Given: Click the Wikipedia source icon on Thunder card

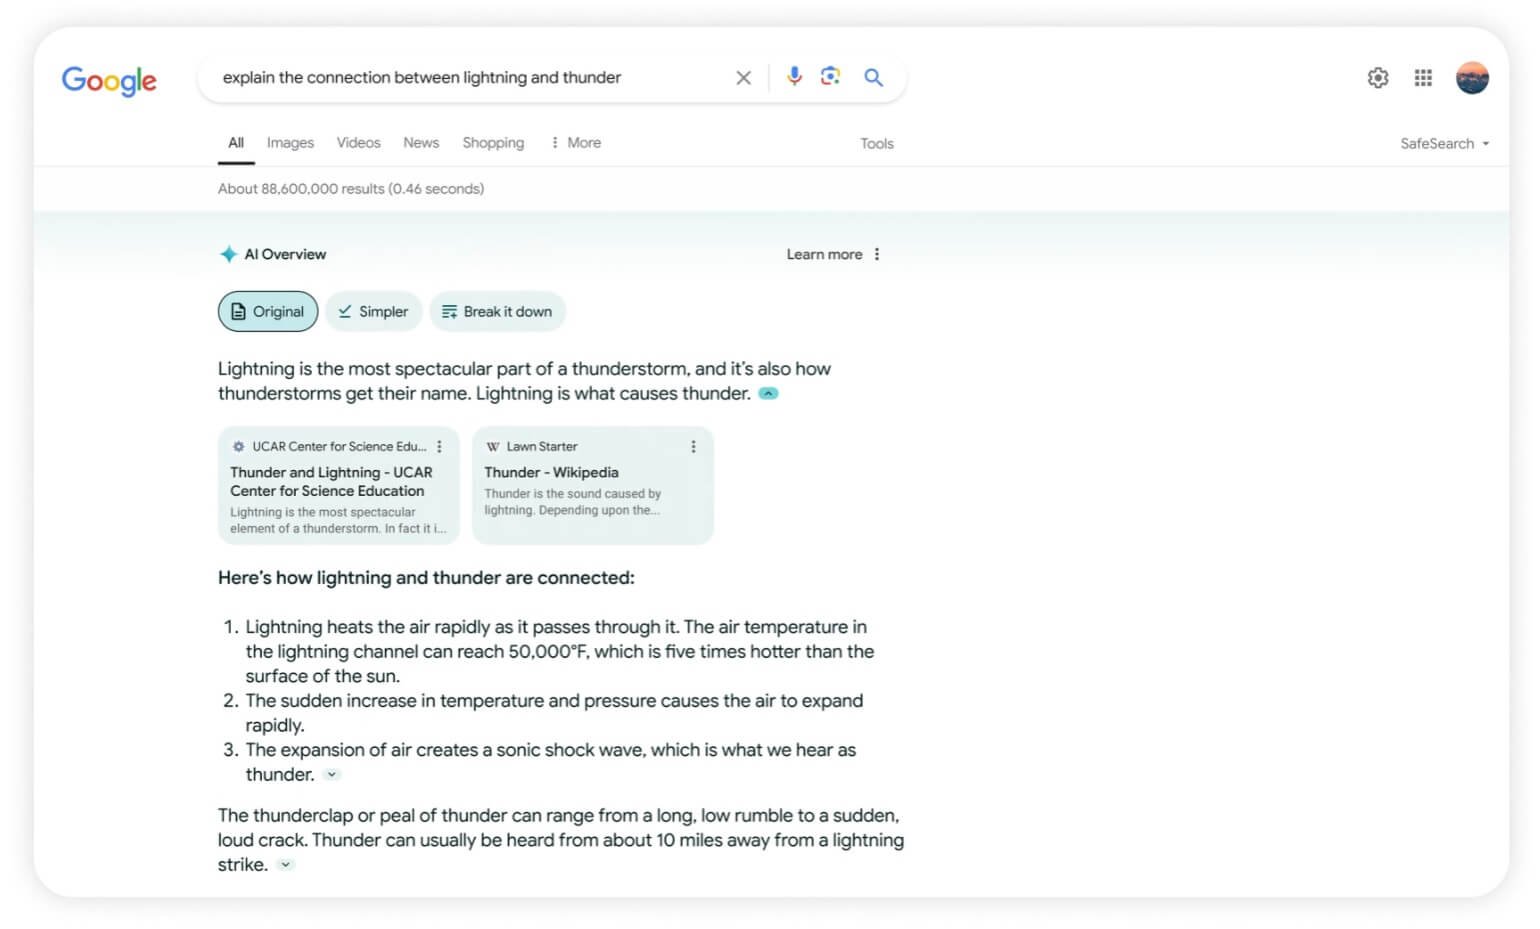Looking at the screenshot, I should (491, 446).
